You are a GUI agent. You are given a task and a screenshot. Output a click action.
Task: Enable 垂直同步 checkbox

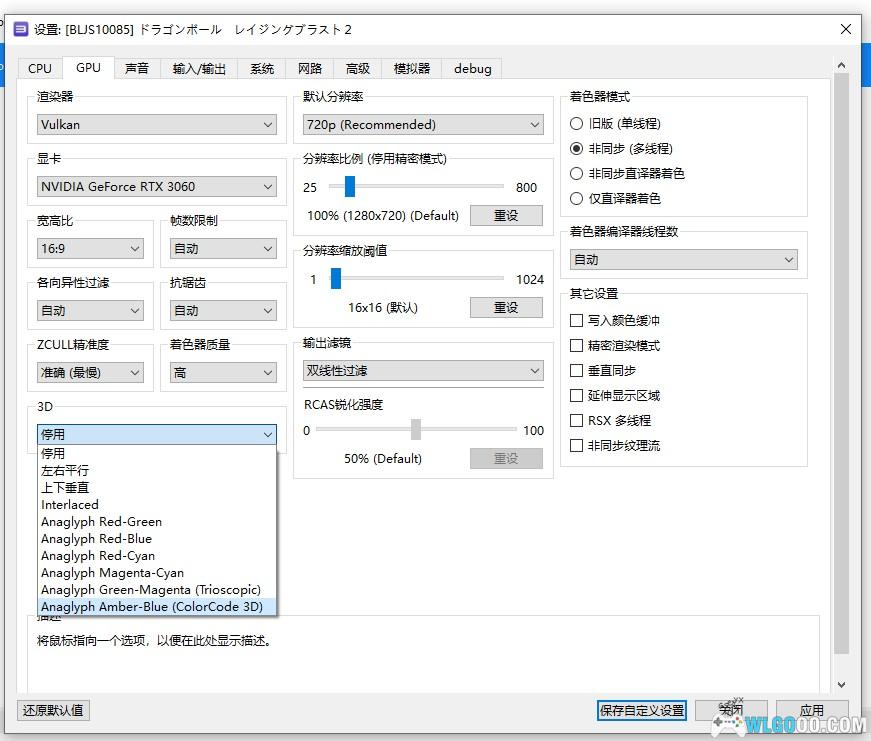pyautogui.click(x=576, y=371)
